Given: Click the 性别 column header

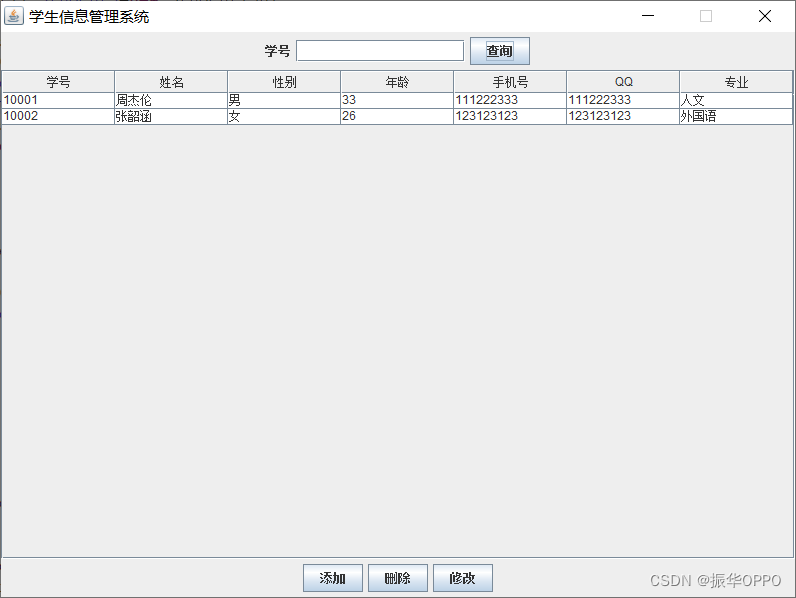Looking at the screenshot, I should tap(284, 82).
